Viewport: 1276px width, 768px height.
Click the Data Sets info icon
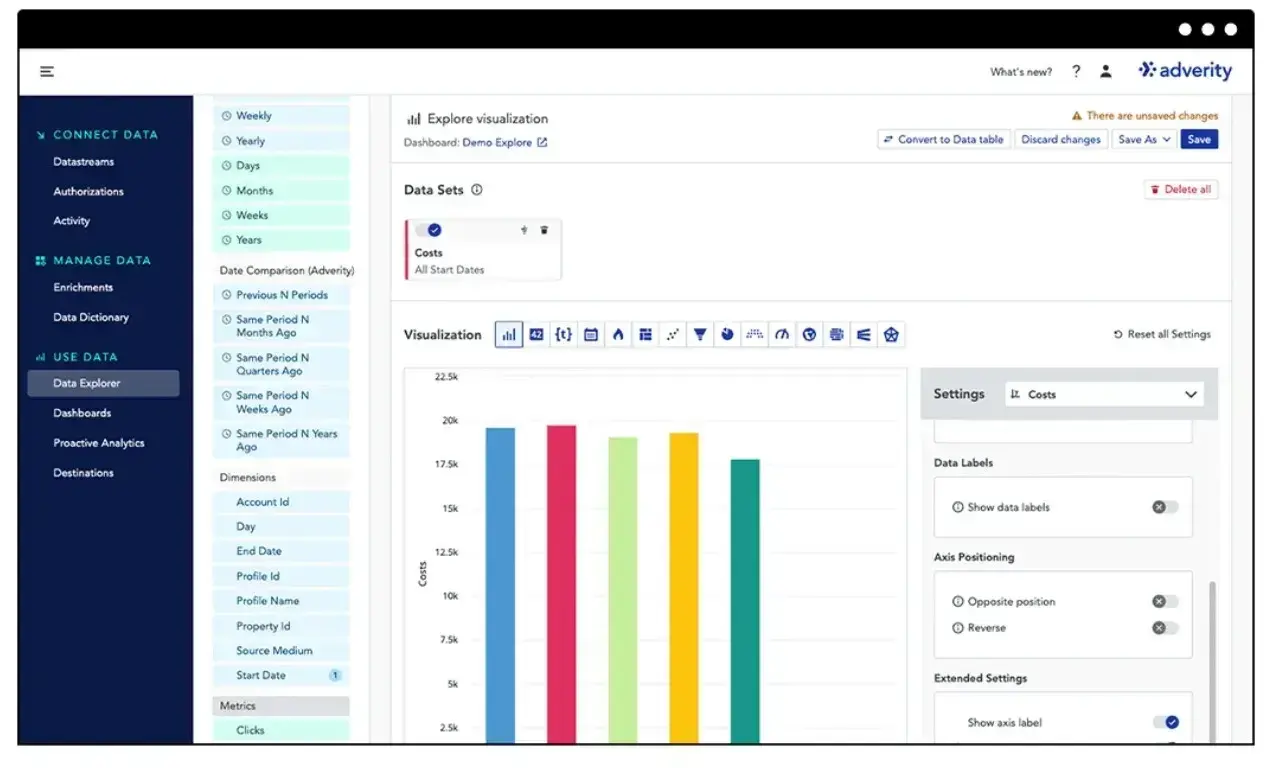click(477, 190)
